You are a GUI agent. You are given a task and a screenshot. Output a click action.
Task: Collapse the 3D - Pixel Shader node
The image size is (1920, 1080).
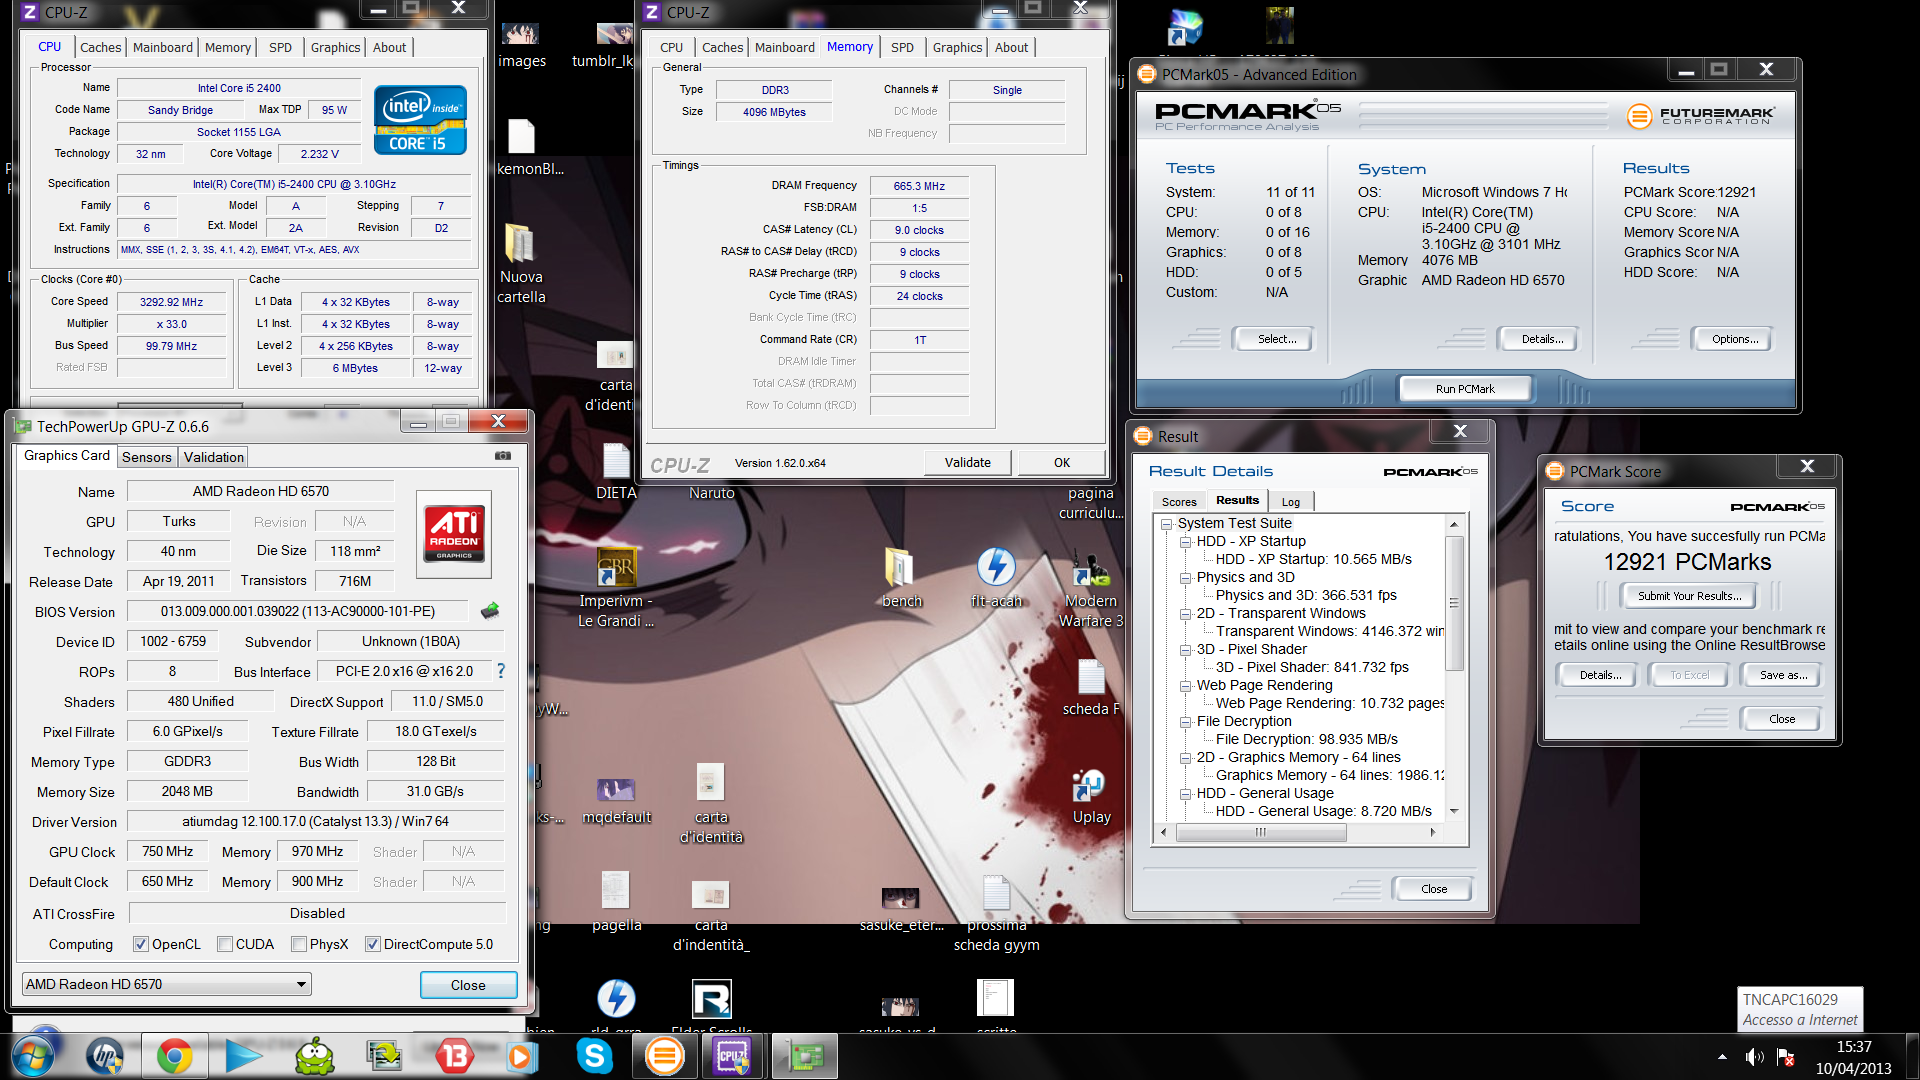click(x=1185, y=650)
